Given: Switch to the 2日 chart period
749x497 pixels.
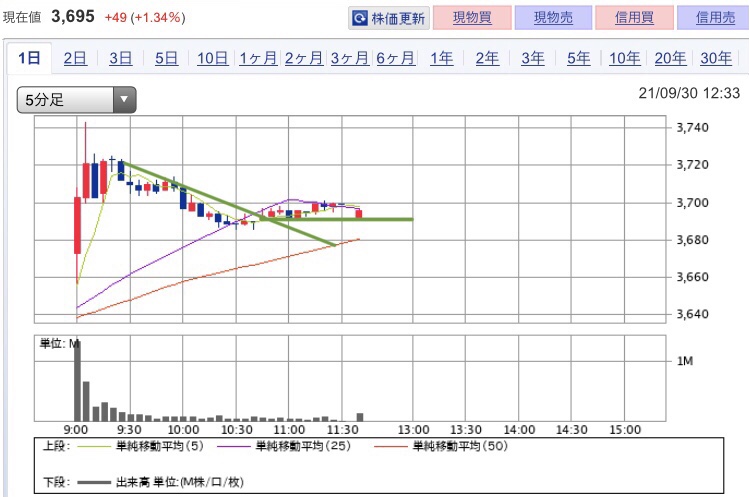Looking at the screenshot, I should point(75,58).
